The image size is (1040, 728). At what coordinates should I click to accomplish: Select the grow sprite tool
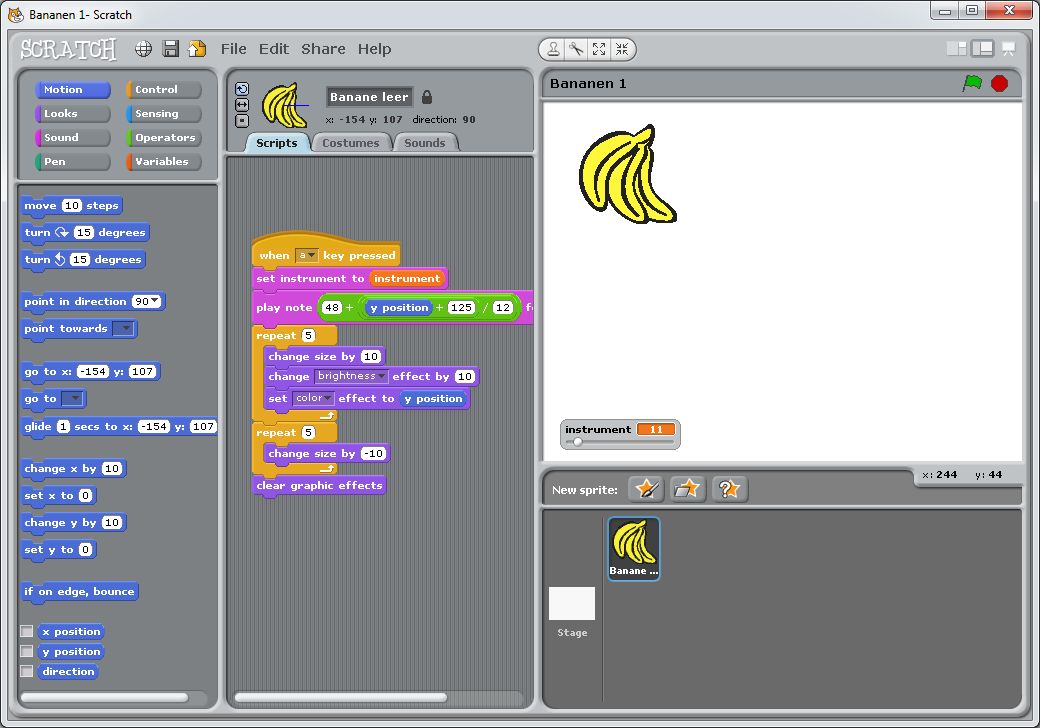click(599, 49)
